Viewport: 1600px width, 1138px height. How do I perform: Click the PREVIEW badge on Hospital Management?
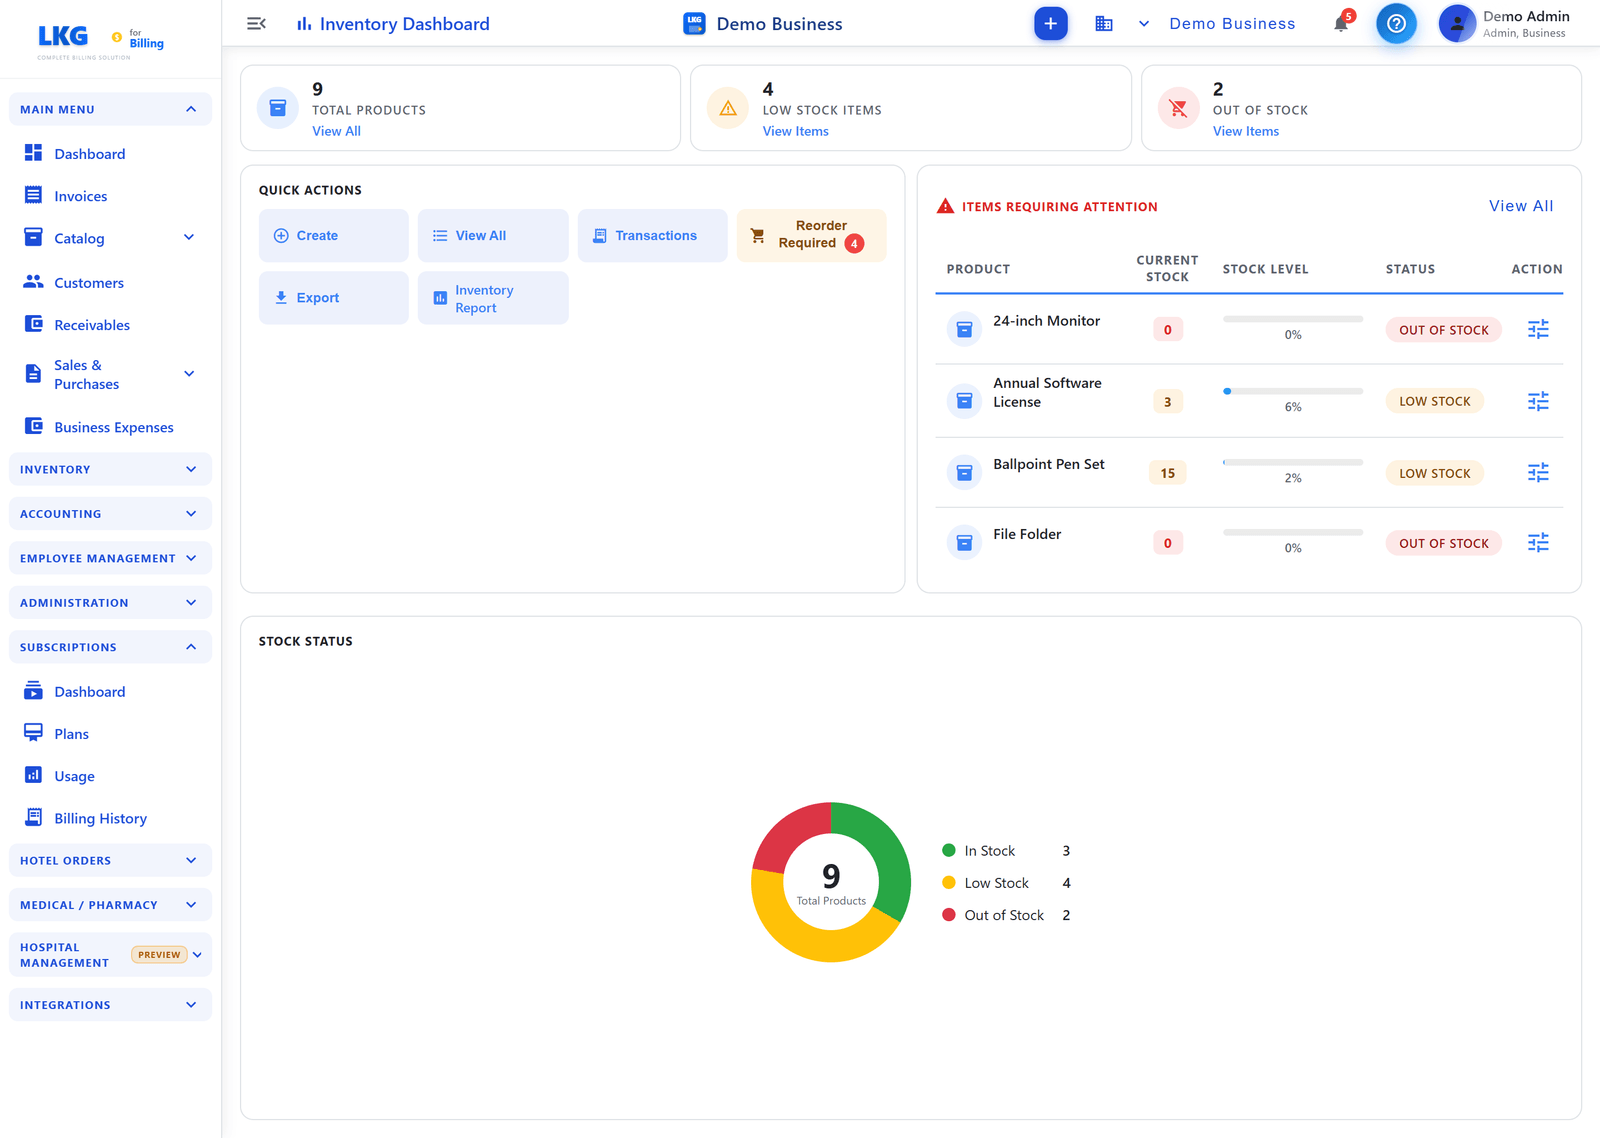[159, 955]
